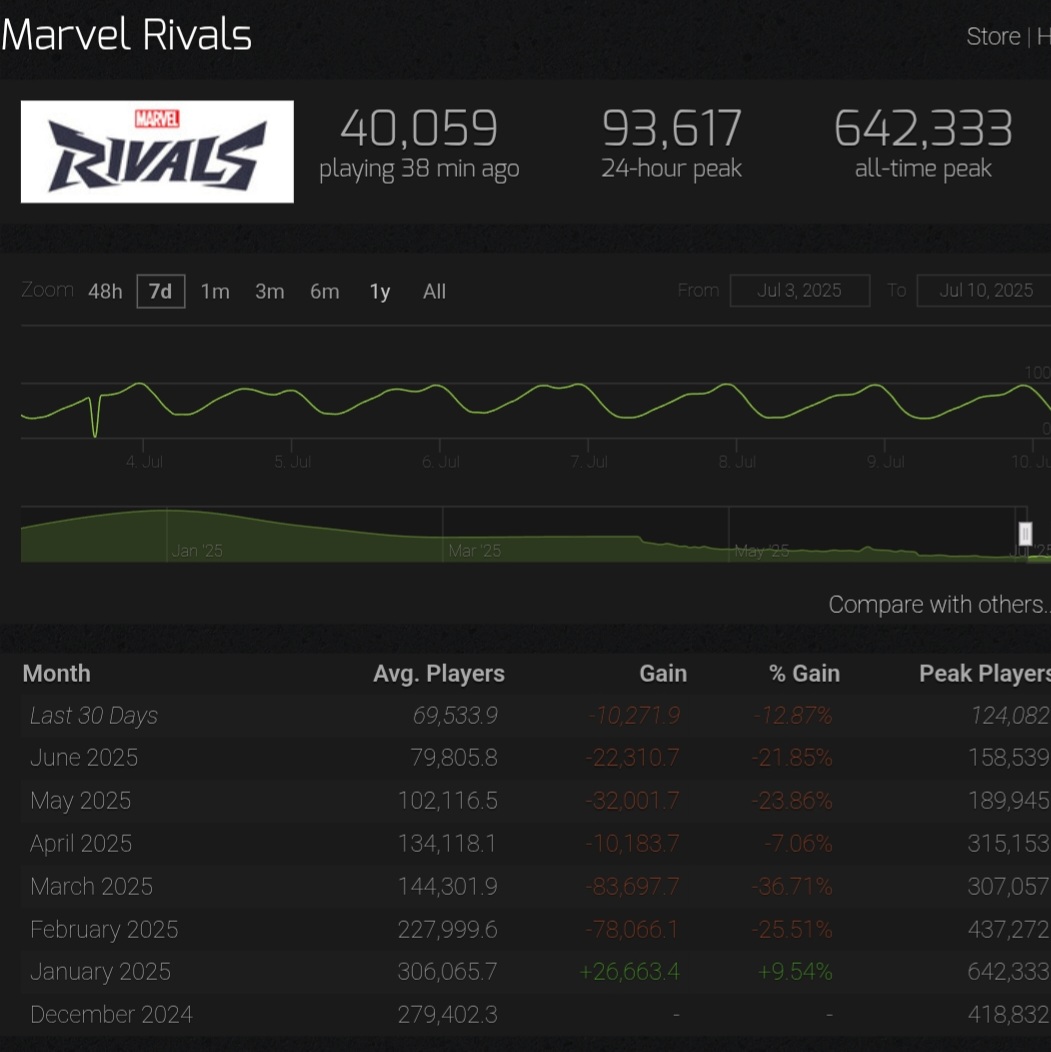The image size is (1051, 1052).
Task: Click the -32,001.7 gain value
Action: click(x=632, y=800)
